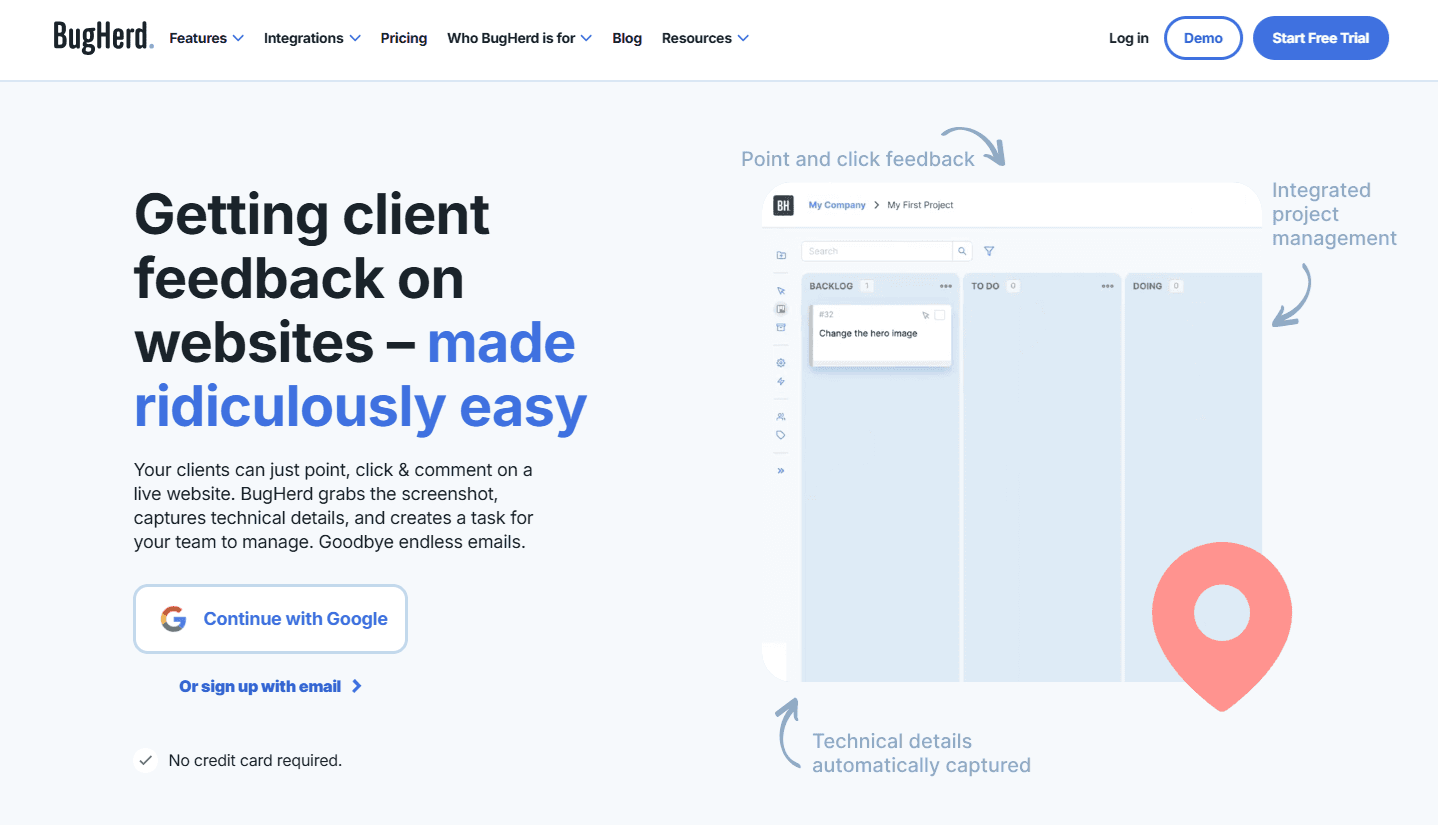Click the #32 task number
The width and height of the screenshot is (1438, 825).
click(x=826, y=315)
